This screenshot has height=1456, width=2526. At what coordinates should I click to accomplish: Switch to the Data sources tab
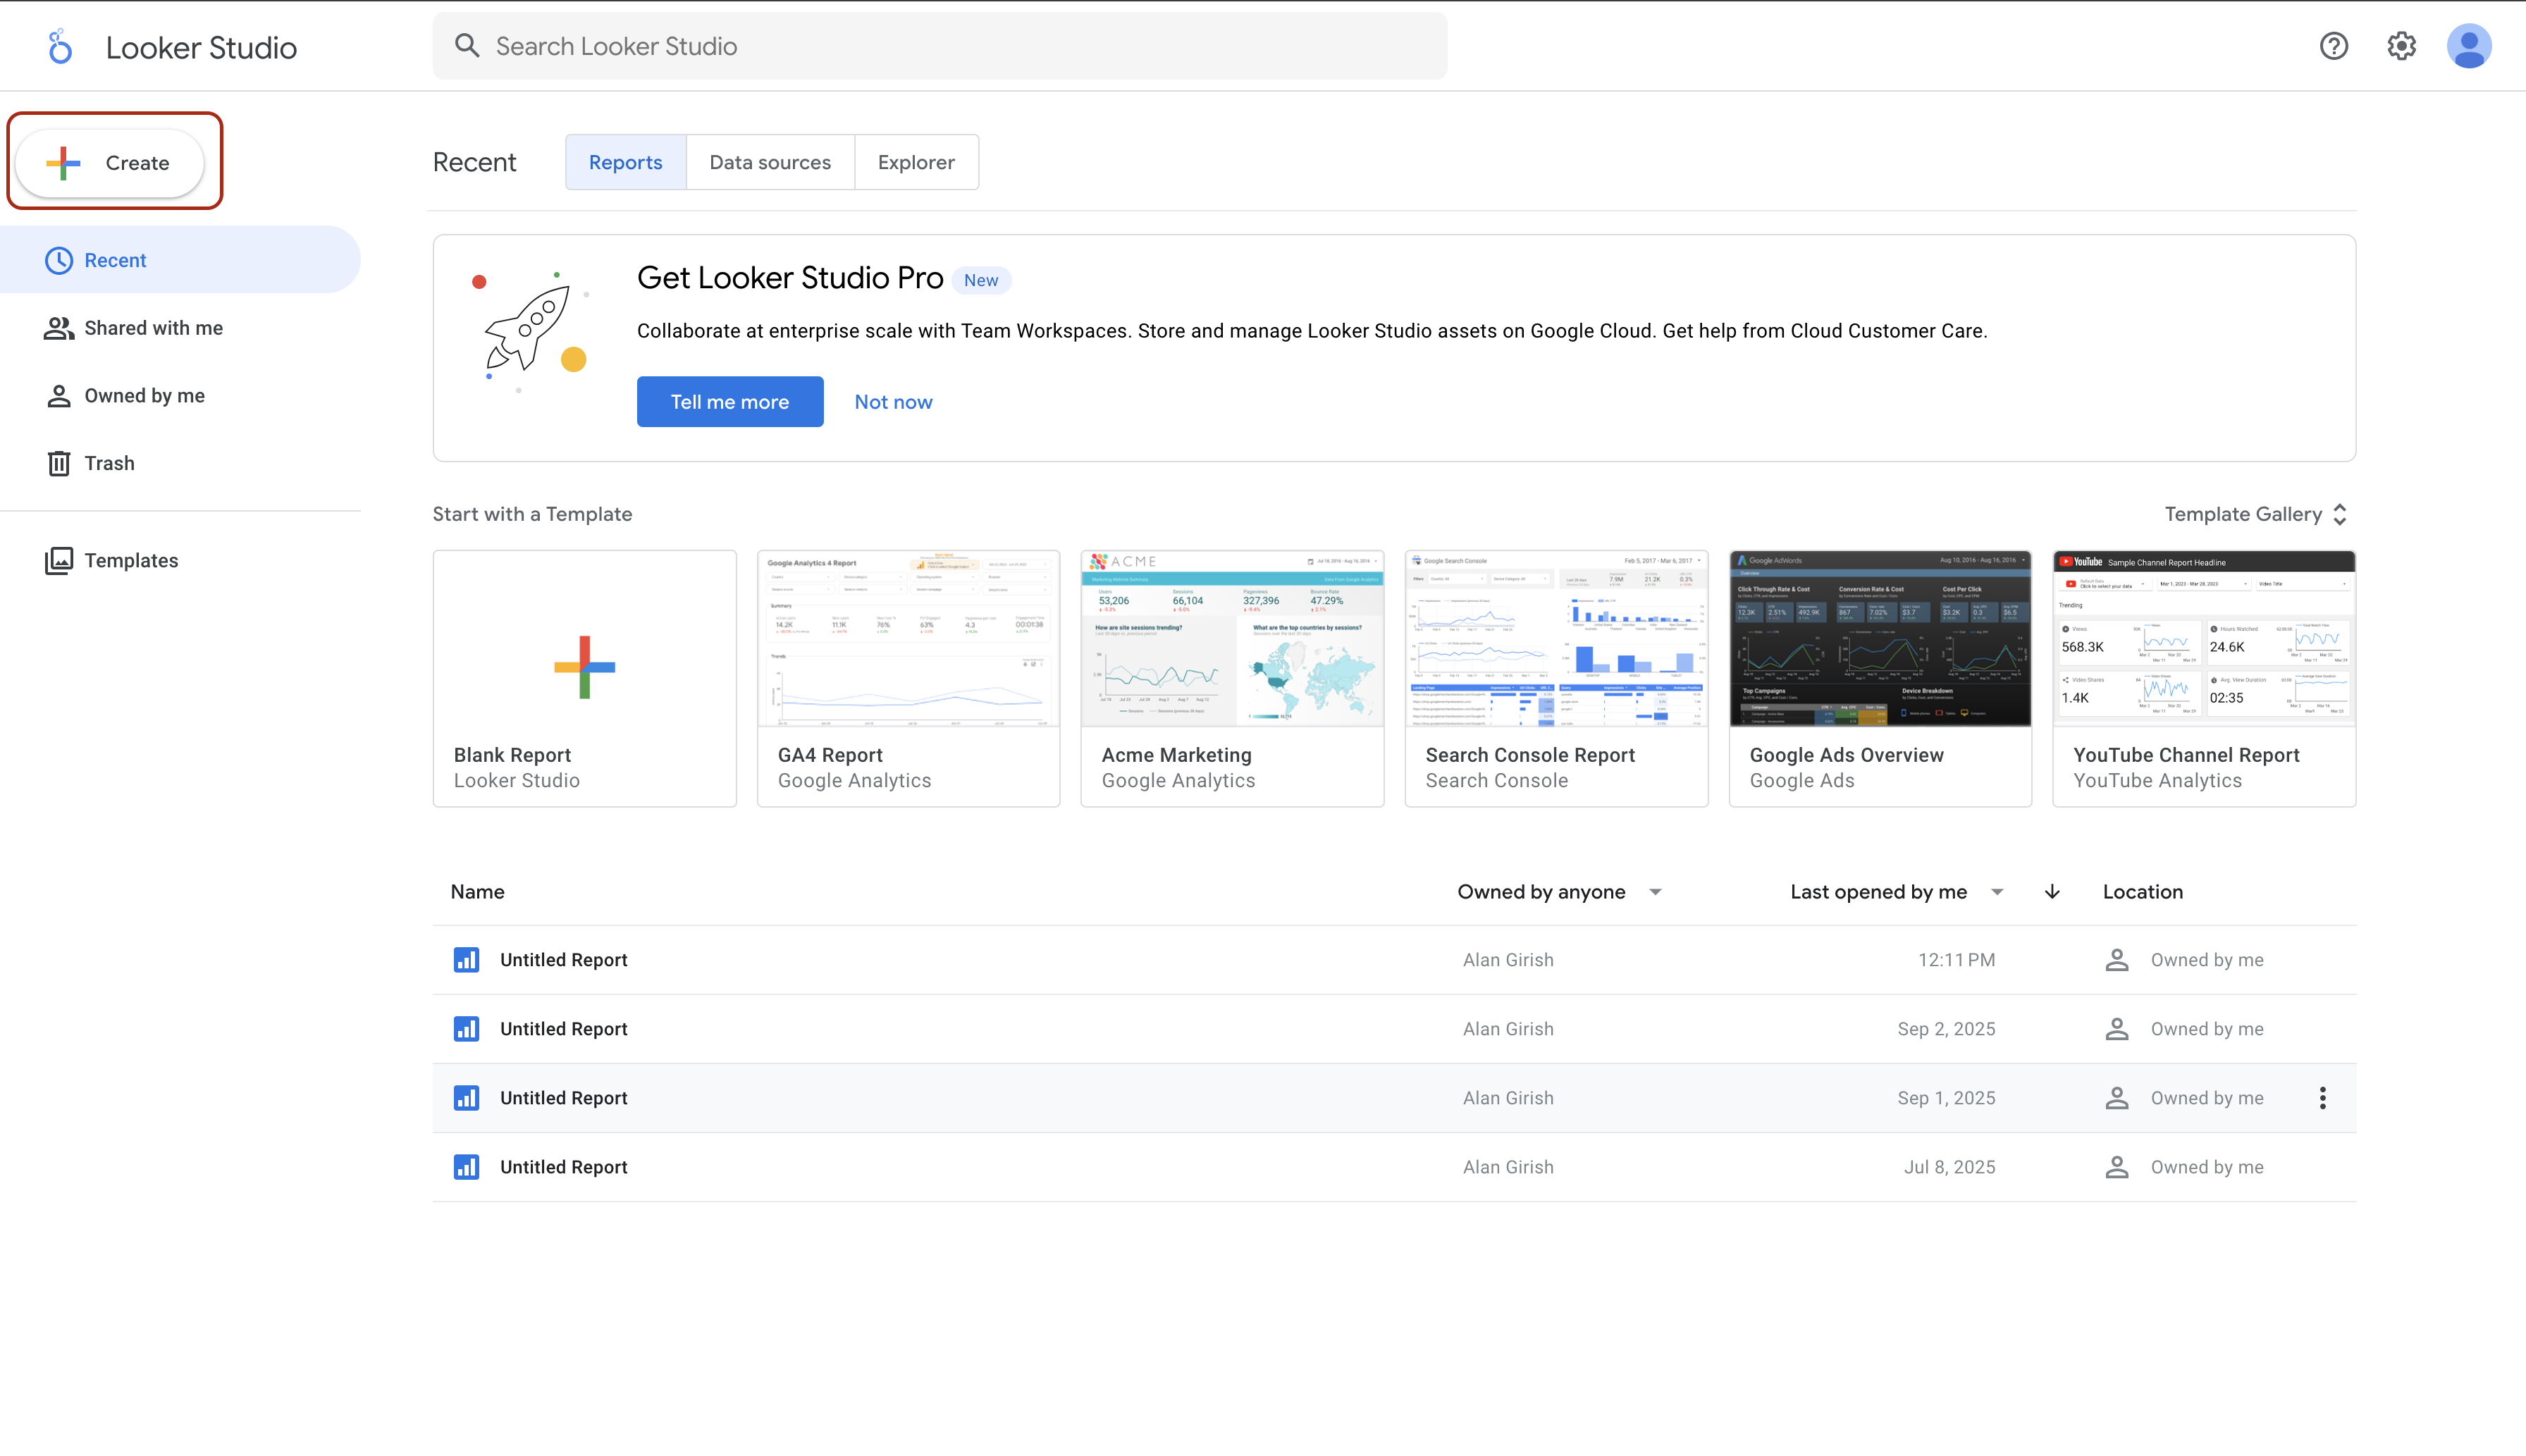tap(769, 162)
